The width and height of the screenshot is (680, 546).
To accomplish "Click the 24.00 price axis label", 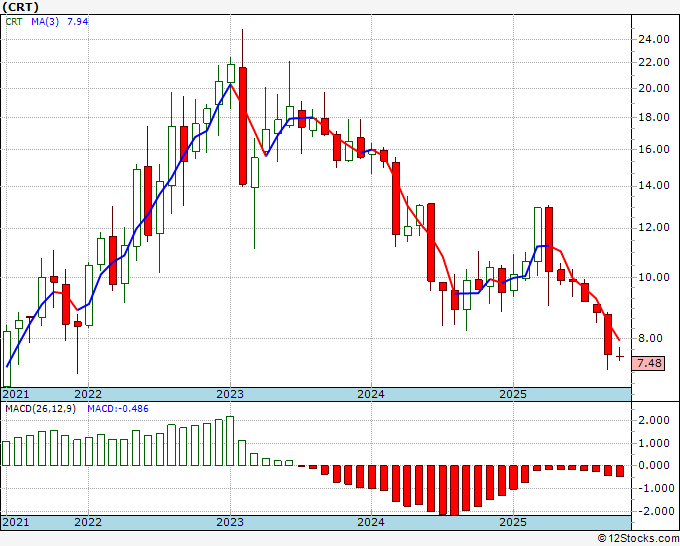I will [x=654, y=39].
